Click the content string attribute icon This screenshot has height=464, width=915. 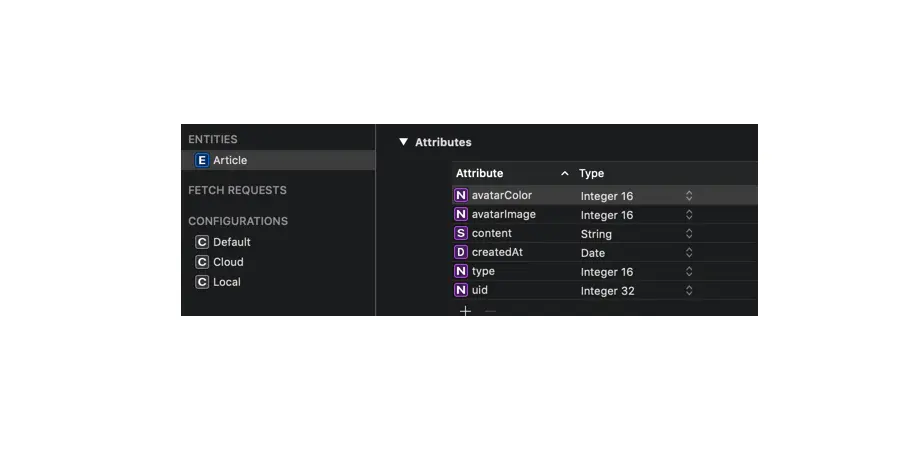point(461,233)
